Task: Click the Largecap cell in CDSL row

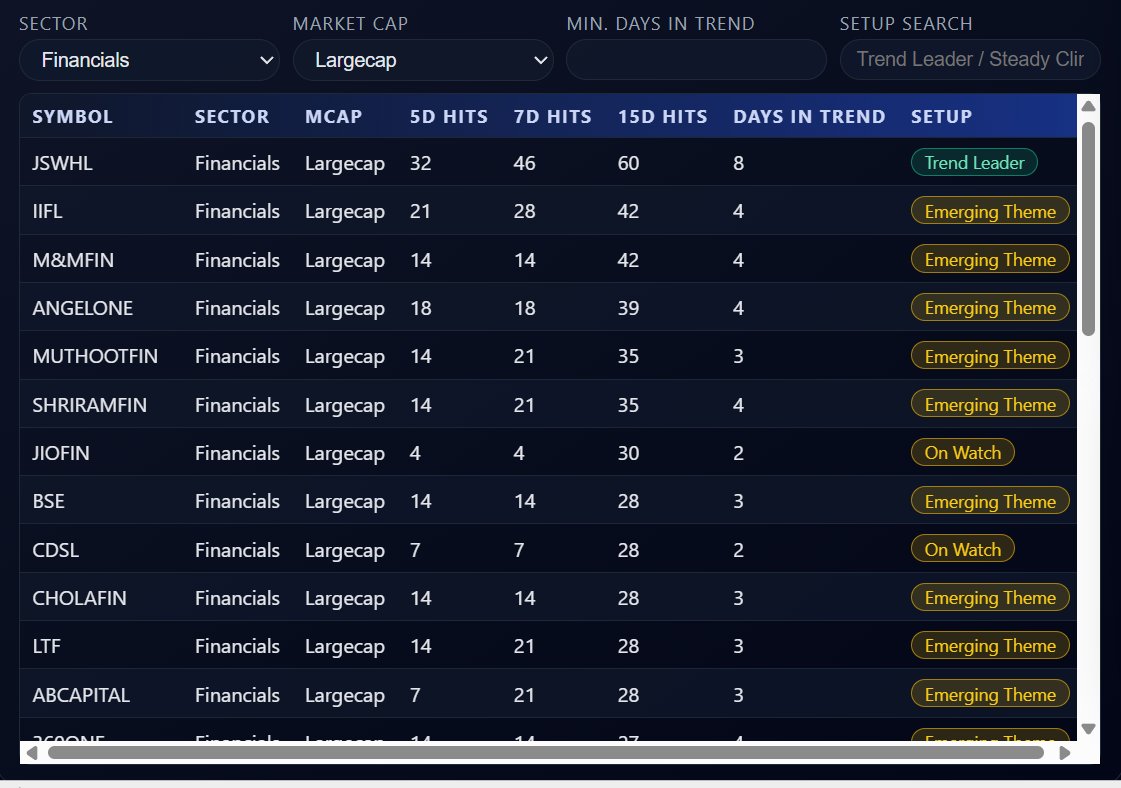Action: click(345, 550)
